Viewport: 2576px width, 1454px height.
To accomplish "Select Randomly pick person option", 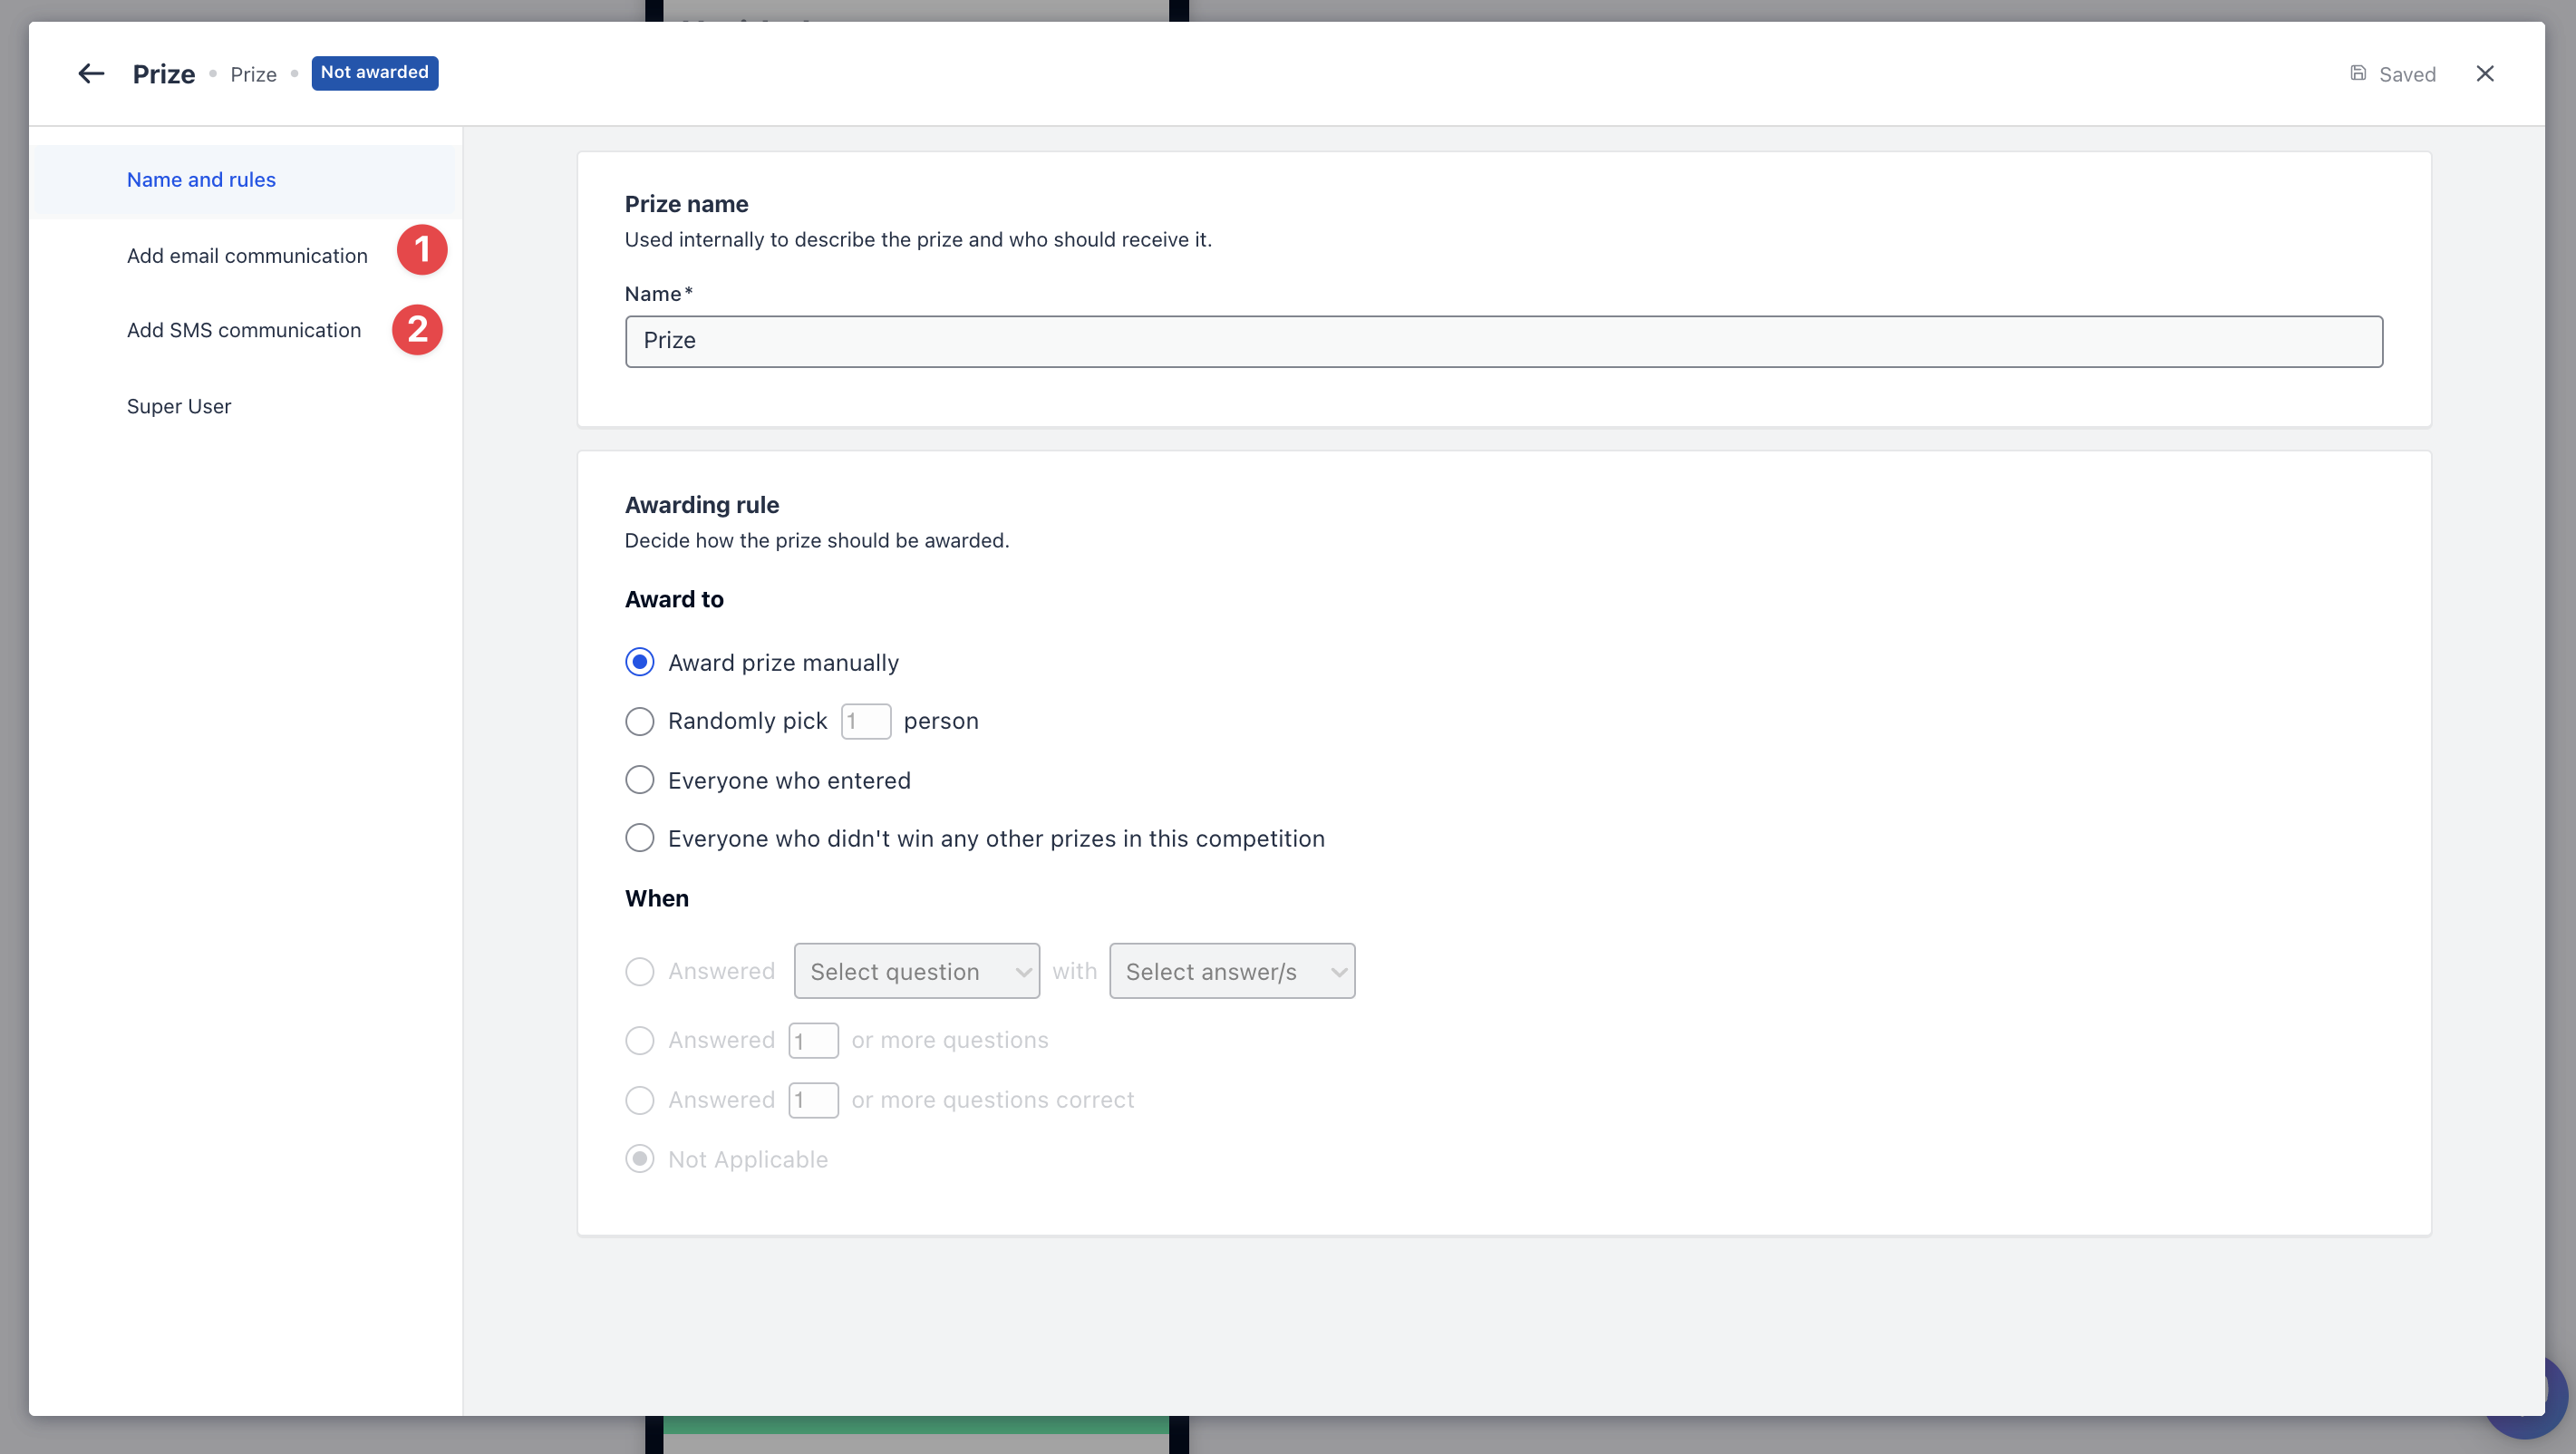I will pos(640,722).
